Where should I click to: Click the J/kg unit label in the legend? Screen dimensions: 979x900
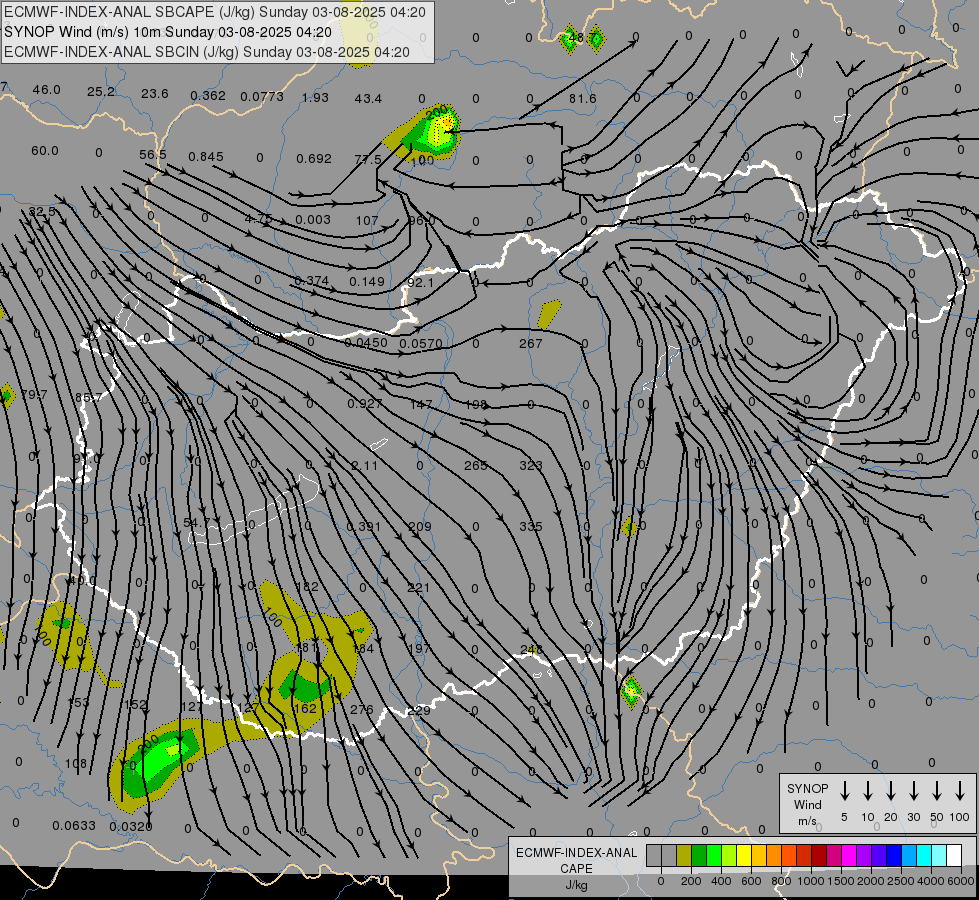576,885
